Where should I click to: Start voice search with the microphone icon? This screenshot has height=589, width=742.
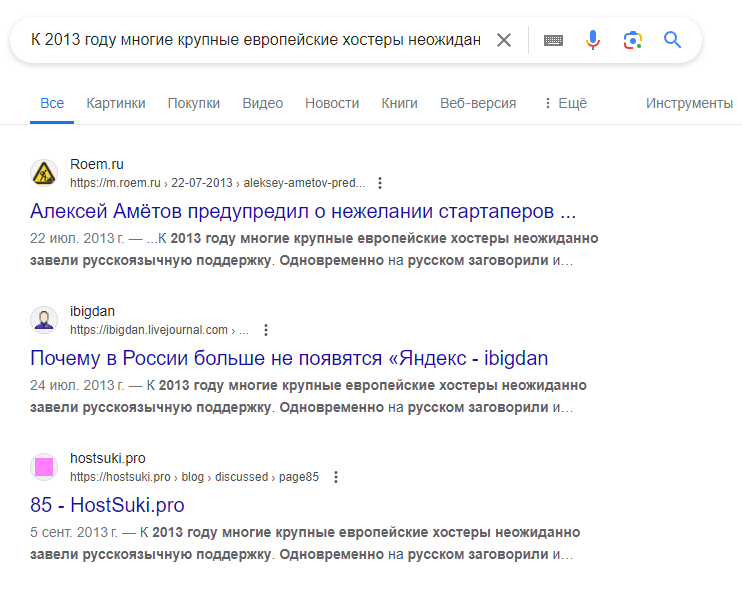(x=592, y=40)
